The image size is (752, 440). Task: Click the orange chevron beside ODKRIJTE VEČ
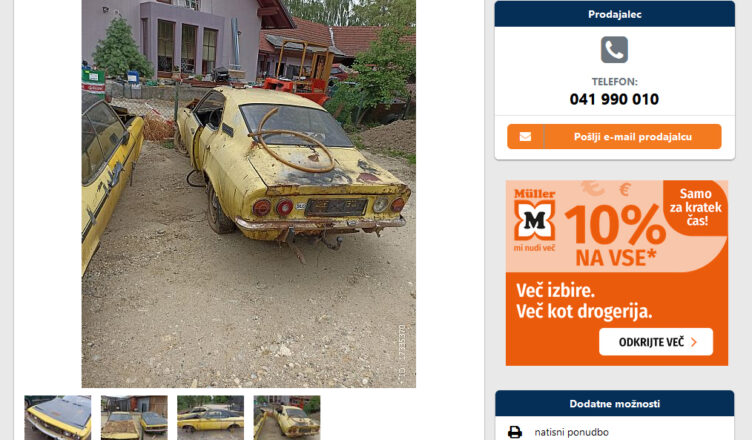coord(694,342)
